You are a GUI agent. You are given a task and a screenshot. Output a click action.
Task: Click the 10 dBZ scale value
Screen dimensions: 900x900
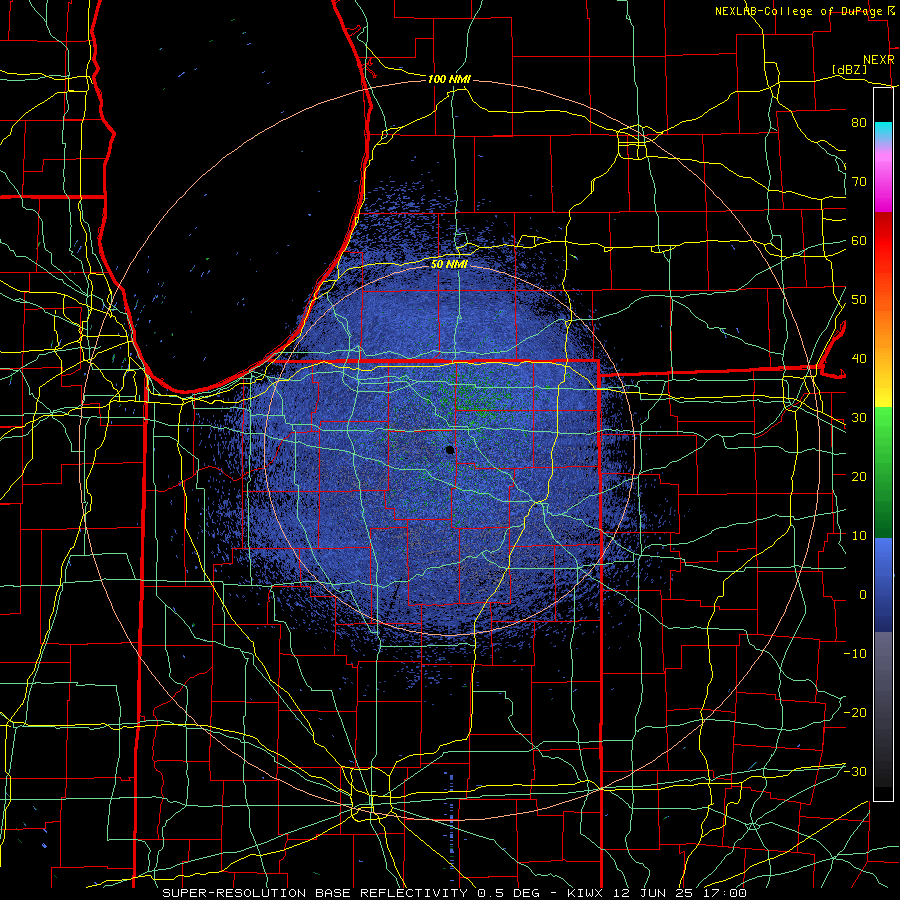coord(859,536)
